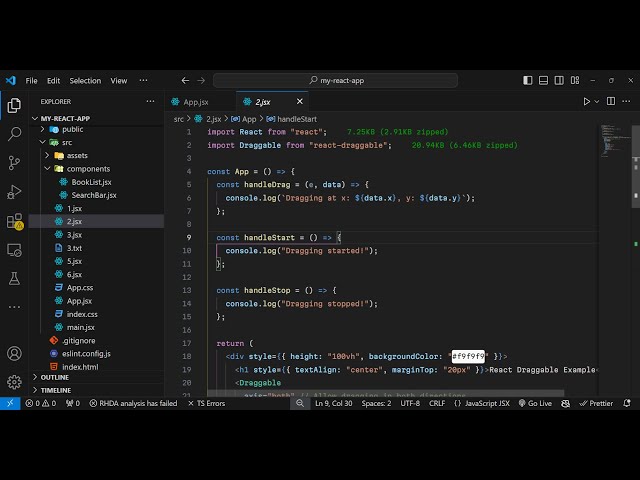Click the JavaScript JSX language mode
640x480 pixels.
click(487, 403)
